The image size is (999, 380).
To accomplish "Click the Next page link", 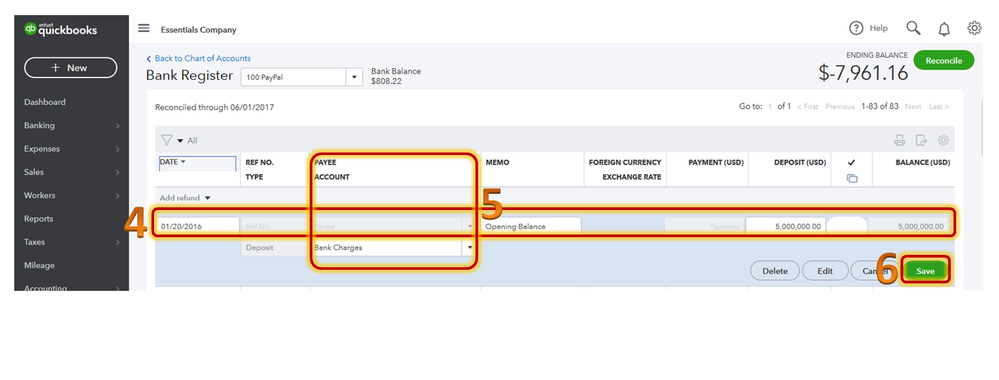I will pos(913,106).
